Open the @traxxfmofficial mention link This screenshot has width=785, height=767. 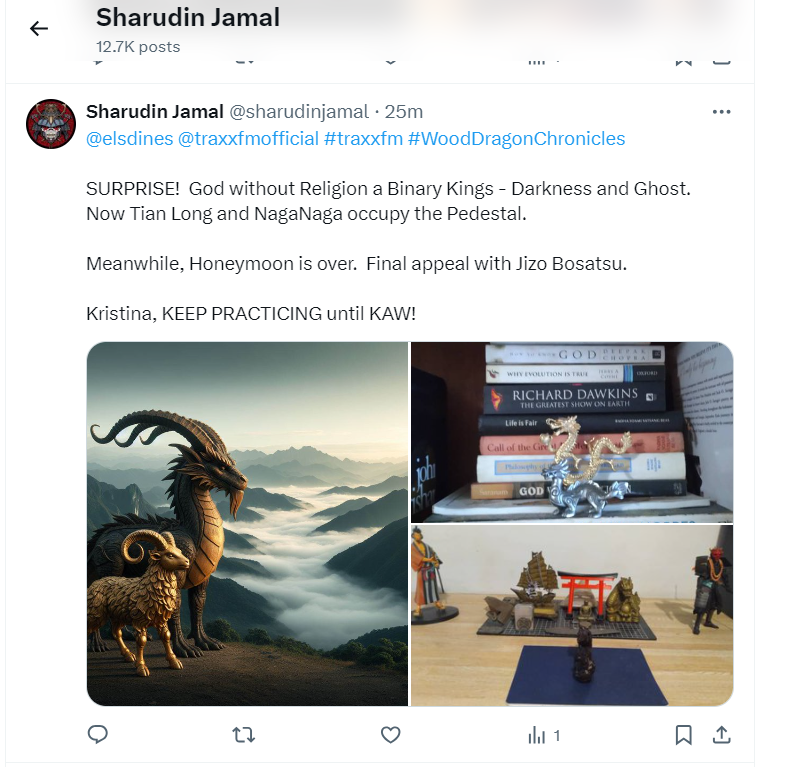click(x=248, y=139)
